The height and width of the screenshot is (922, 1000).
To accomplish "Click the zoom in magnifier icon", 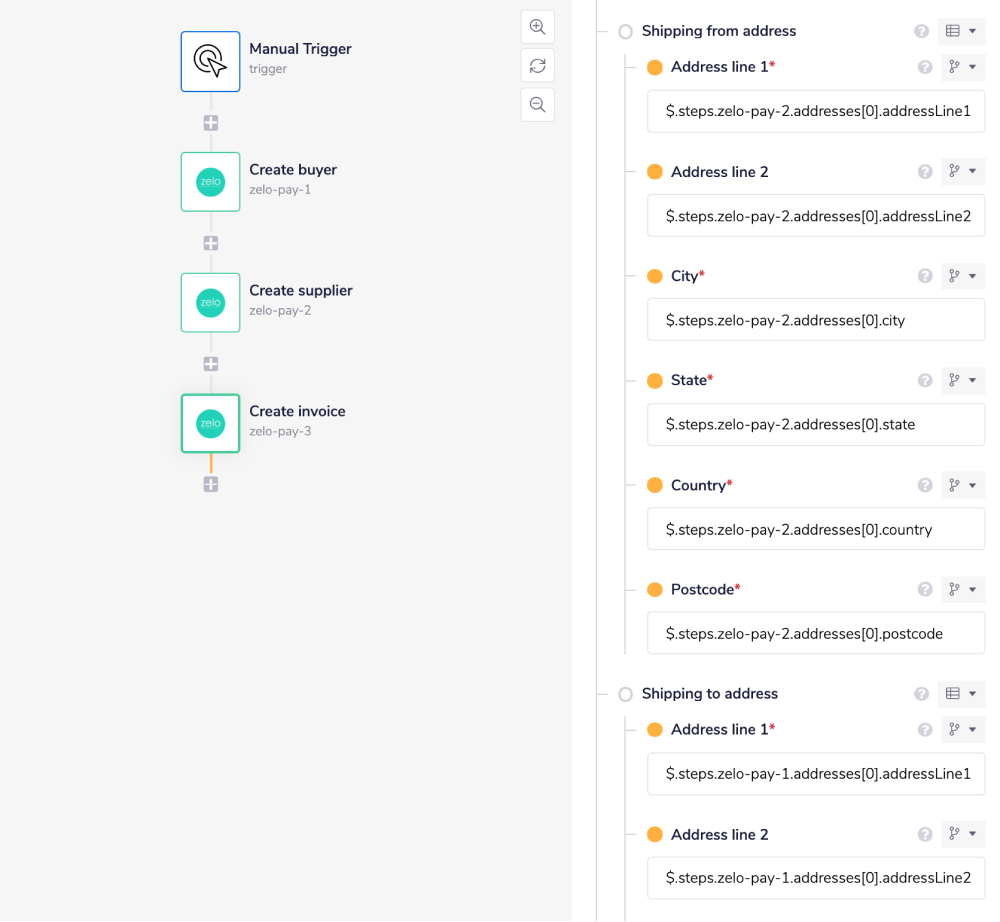I will [x=537, y=27].
